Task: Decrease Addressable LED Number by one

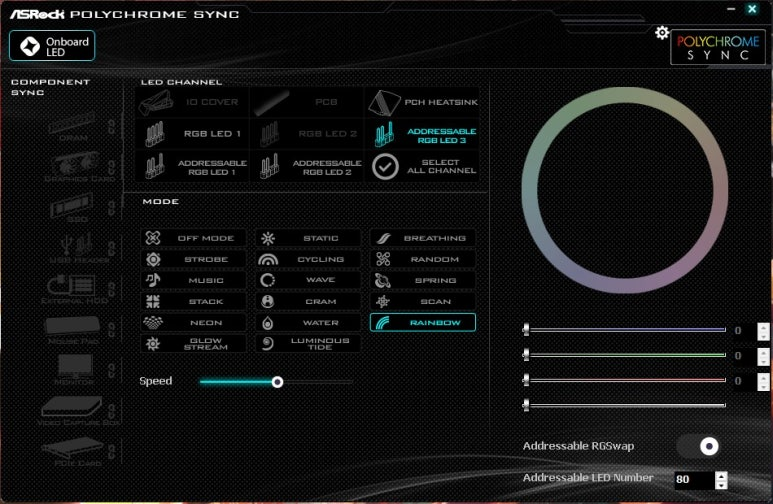Action: pos(721,485)
